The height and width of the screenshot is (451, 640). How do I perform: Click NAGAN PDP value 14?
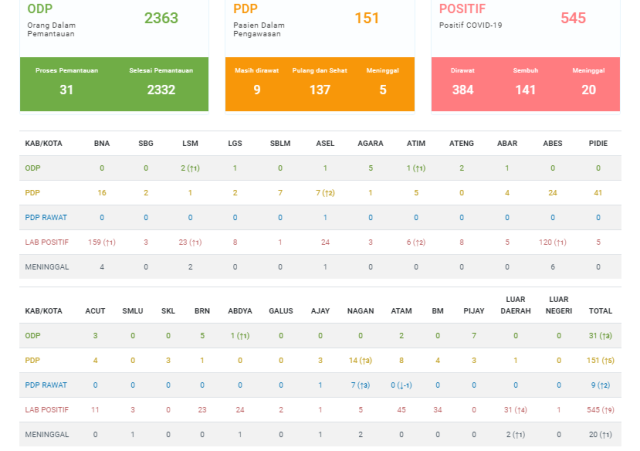click(x=360, y=360)
